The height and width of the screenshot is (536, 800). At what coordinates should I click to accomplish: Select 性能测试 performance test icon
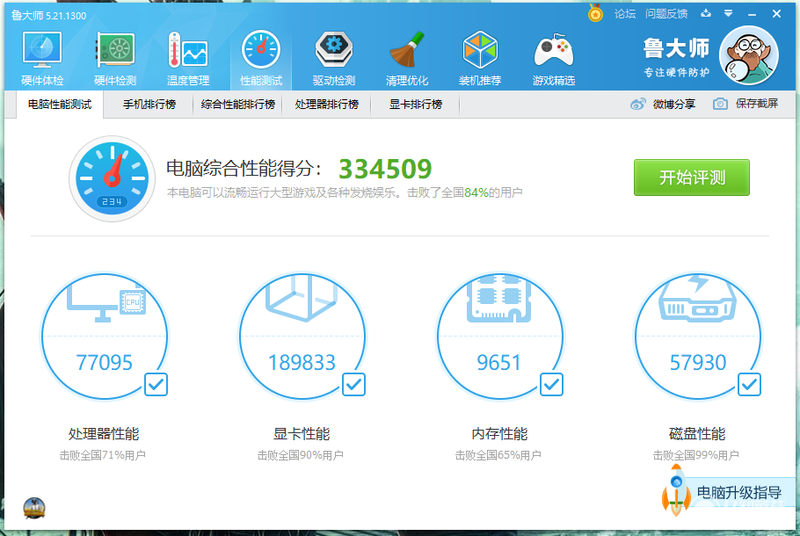coord(261,59)
